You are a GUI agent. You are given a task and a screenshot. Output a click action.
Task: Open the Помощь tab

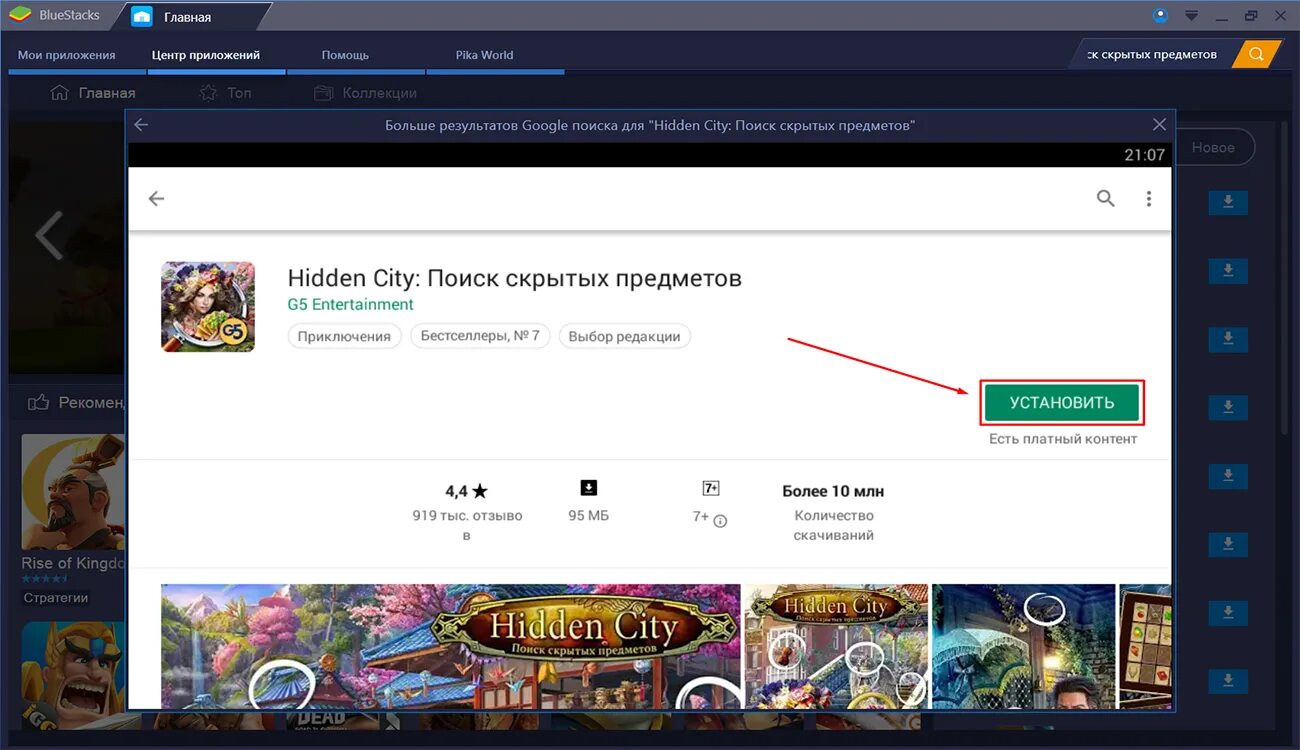point(345,55)
